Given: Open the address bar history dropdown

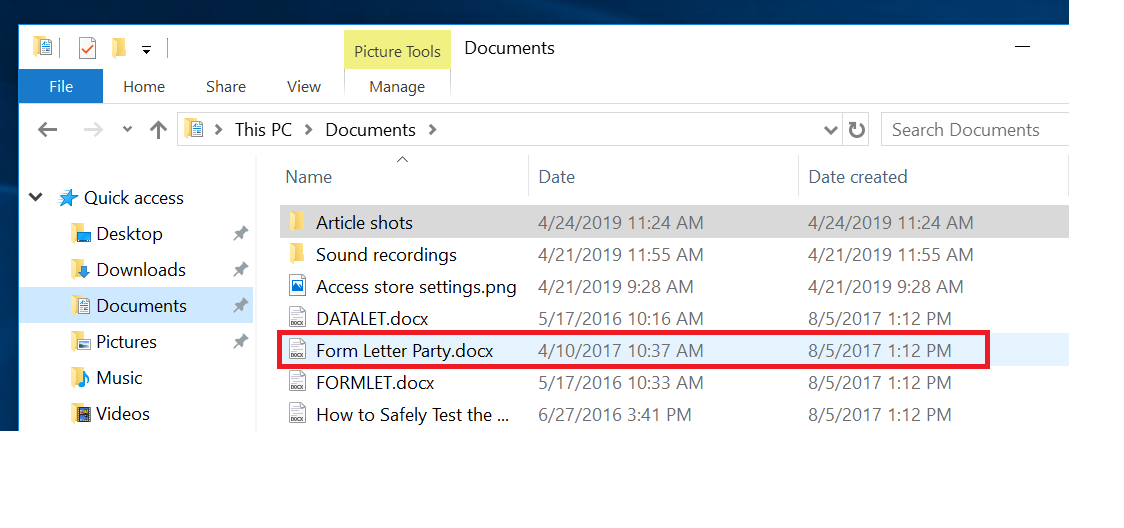Looking at the screenshot, I should pos(831,130).
